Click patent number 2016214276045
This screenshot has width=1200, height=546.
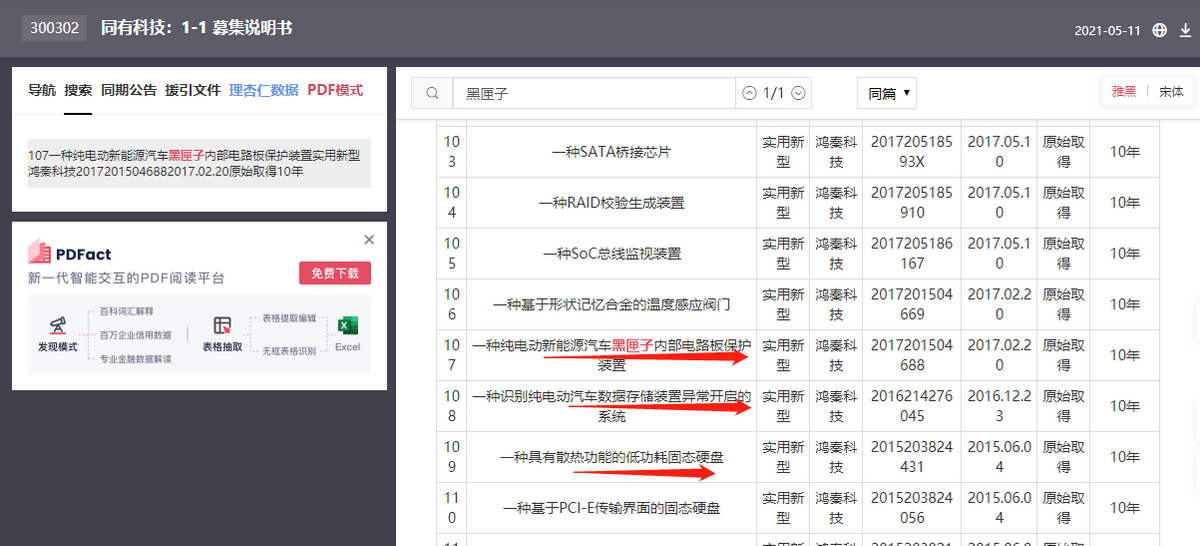(x=911, y=406)
